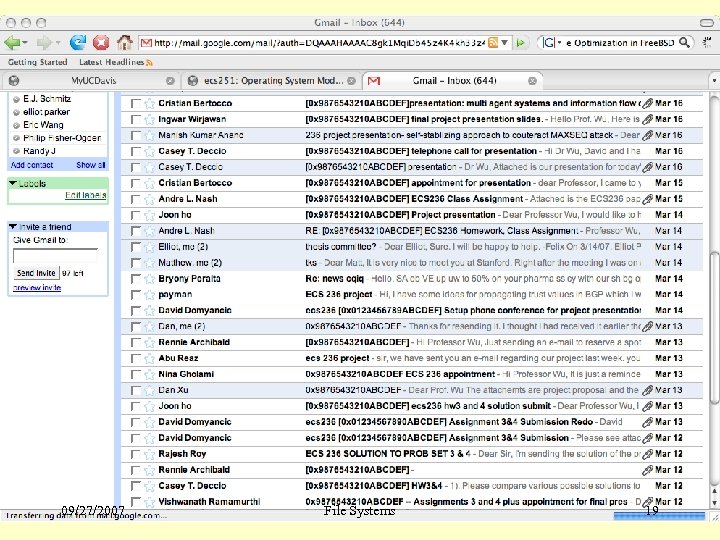Screen dimensions: 720x540
Task: Check the Cristian Bertocco presentation multi agent email
Action: (x=135, y=103)
